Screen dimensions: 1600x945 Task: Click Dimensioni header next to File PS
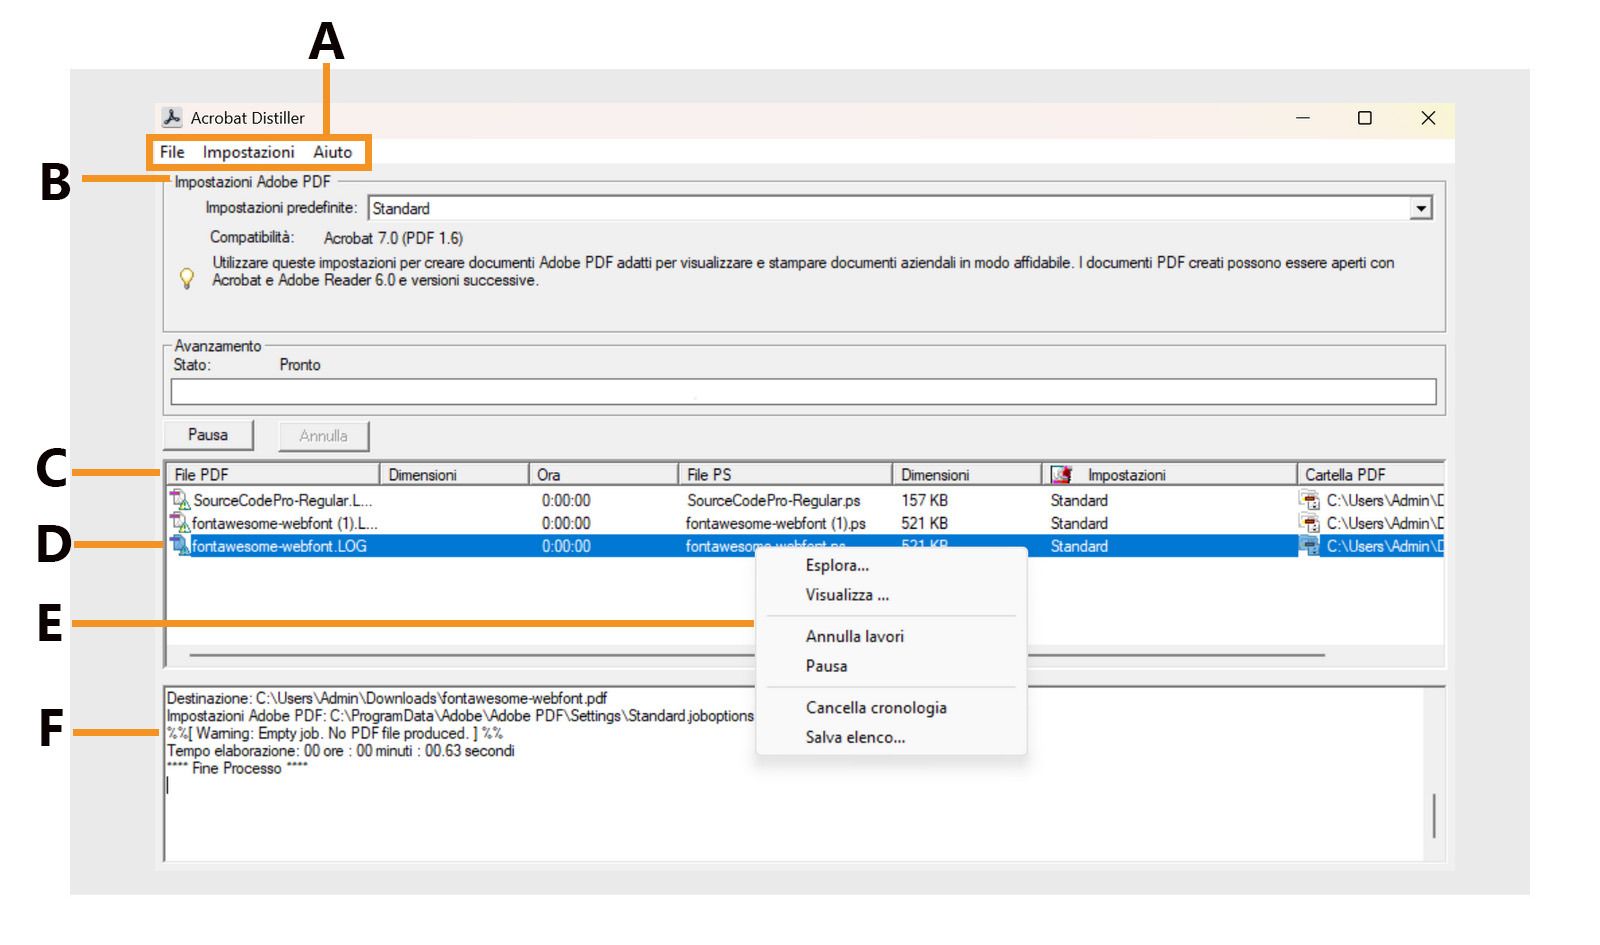[966, 475]
